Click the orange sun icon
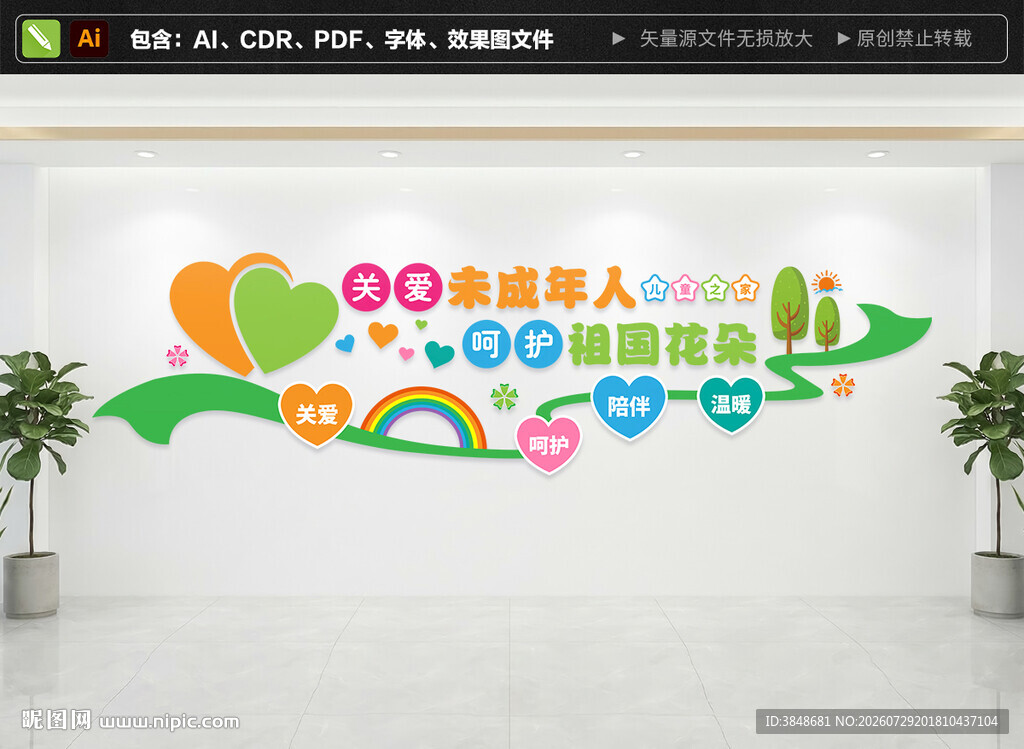1024x749 pixels. (x=826, y=281)
